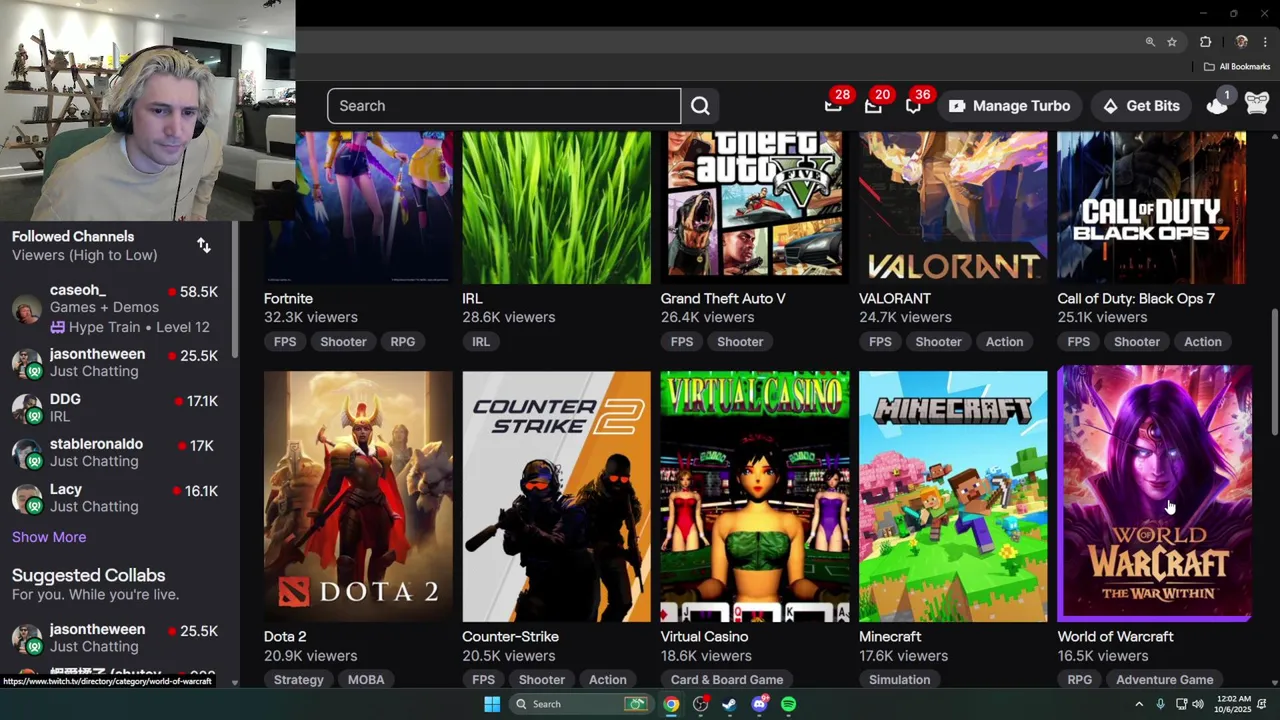Open the Dota 2 cover thumbnail
1280x720 pixels.
coord(358,497)
